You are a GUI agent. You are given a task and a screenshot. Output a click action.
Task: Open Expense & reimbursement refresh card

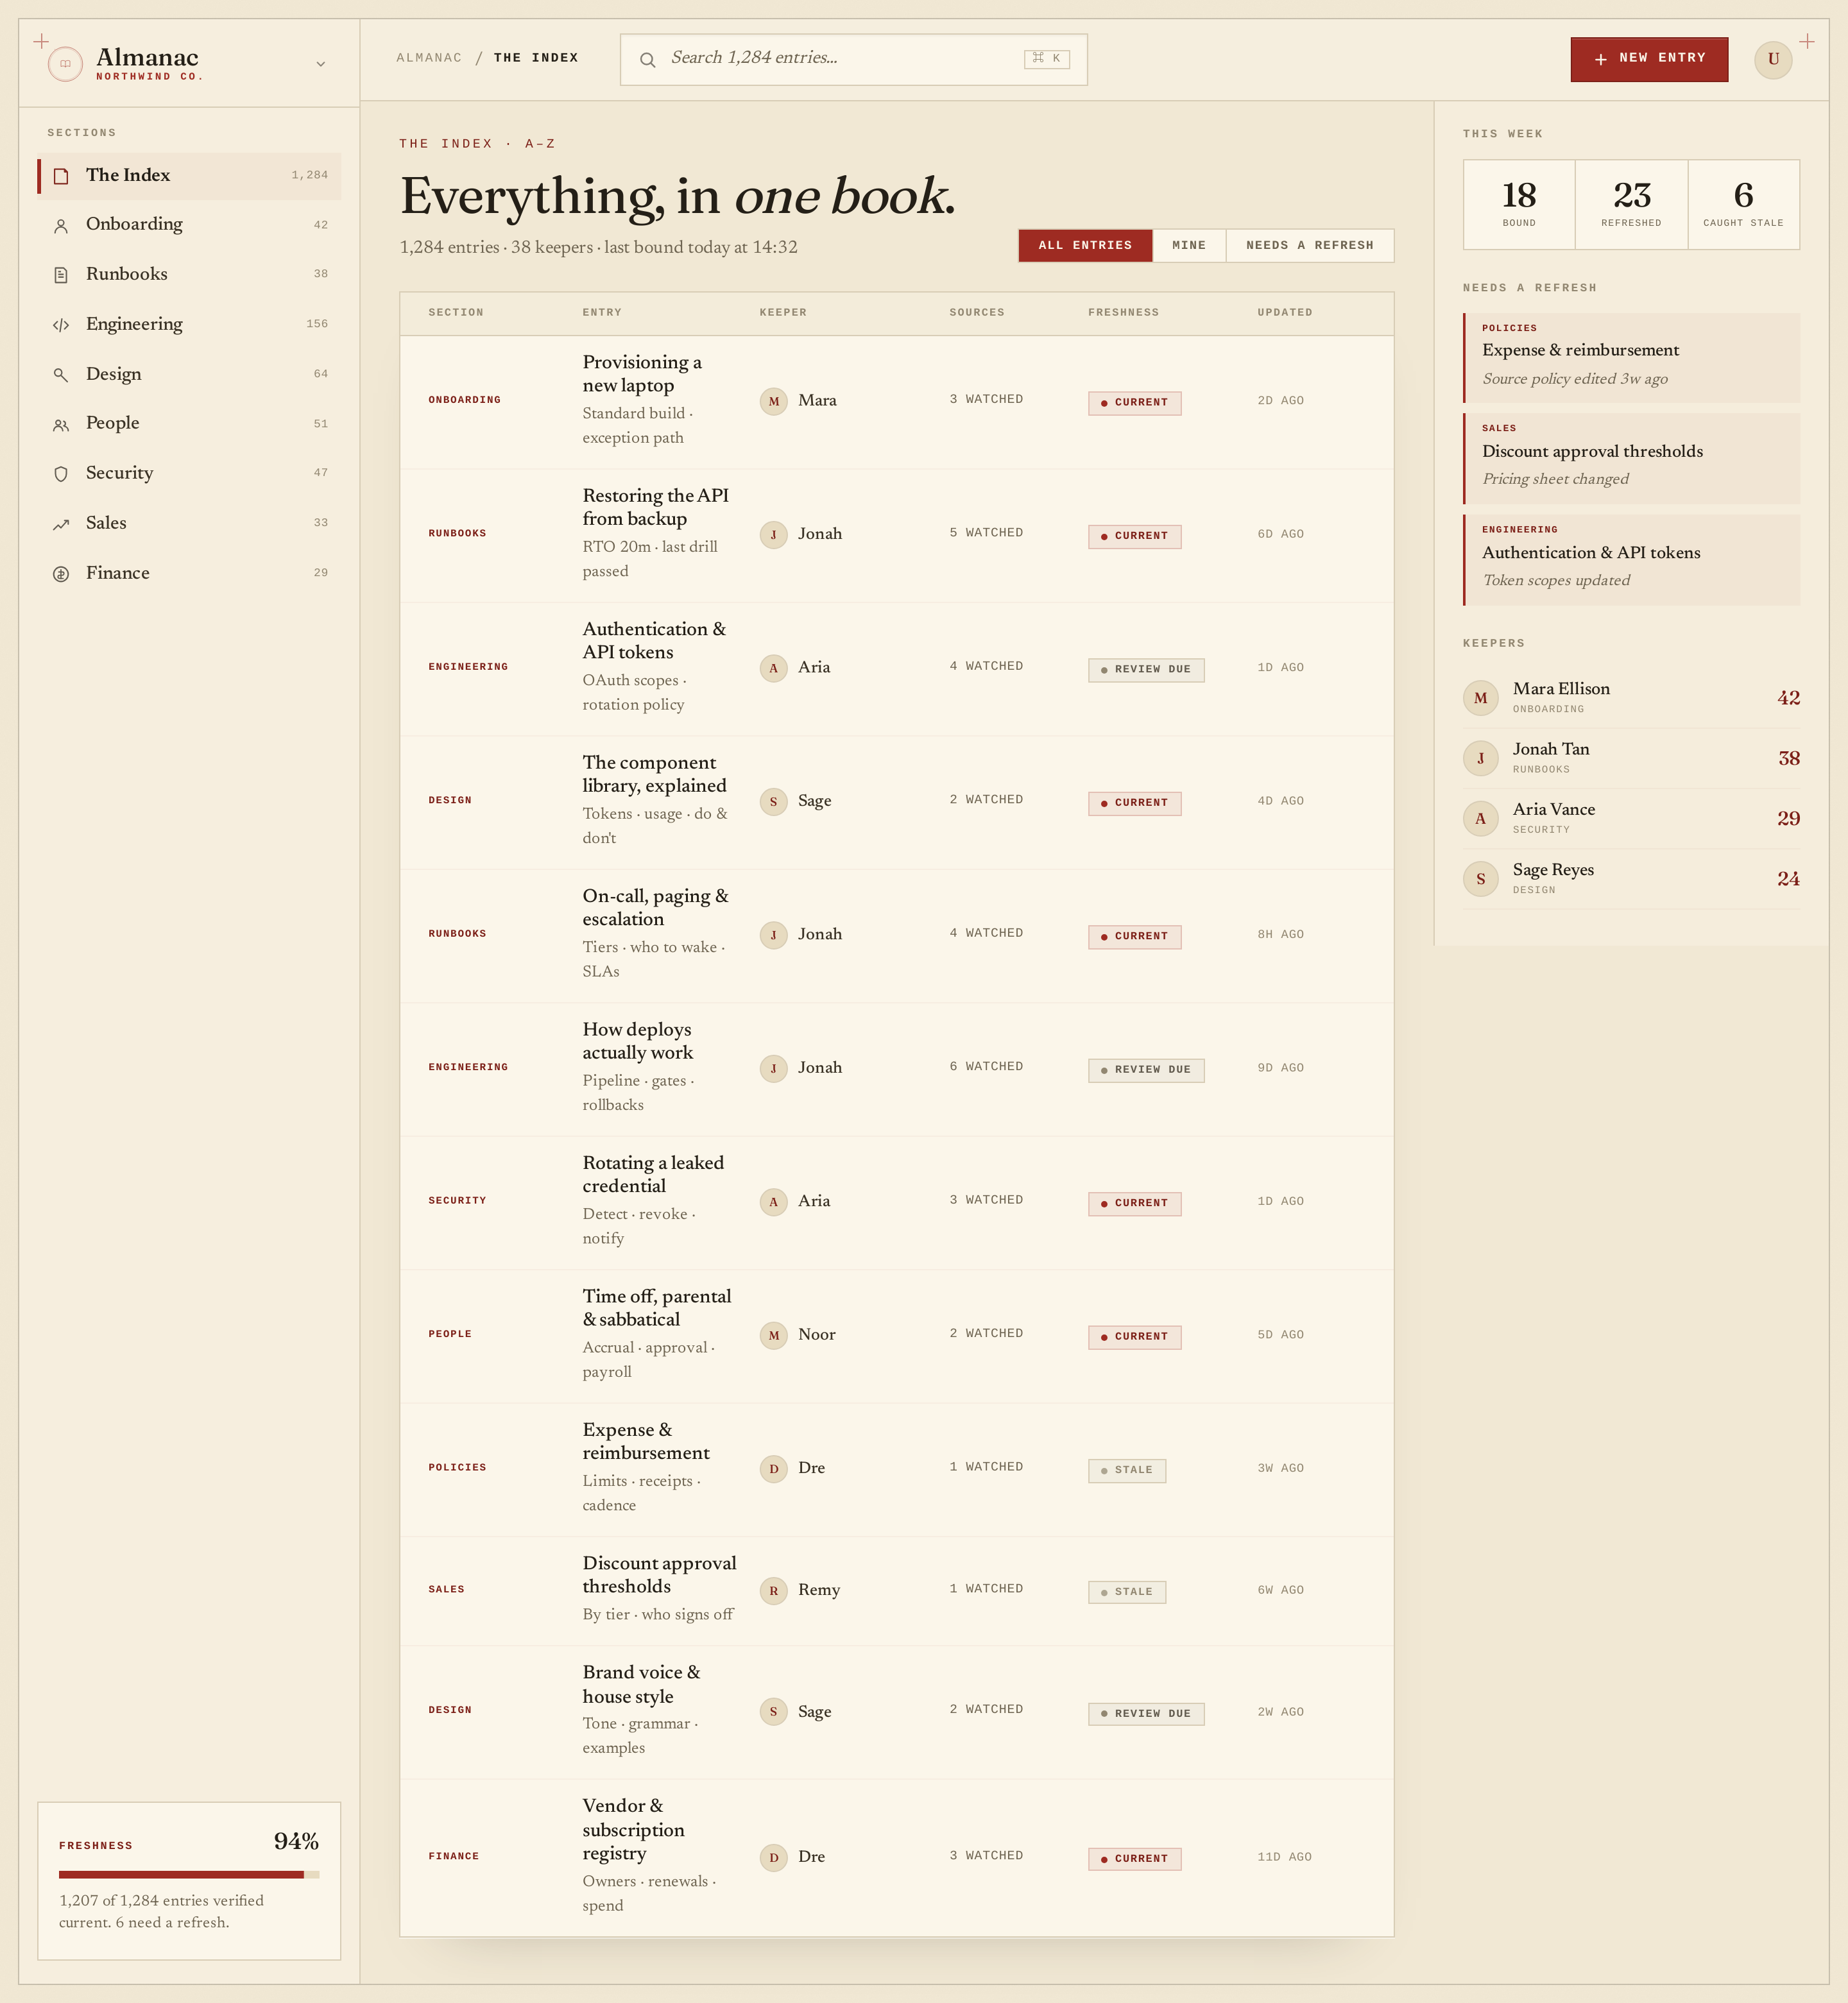coord(1631,358)
